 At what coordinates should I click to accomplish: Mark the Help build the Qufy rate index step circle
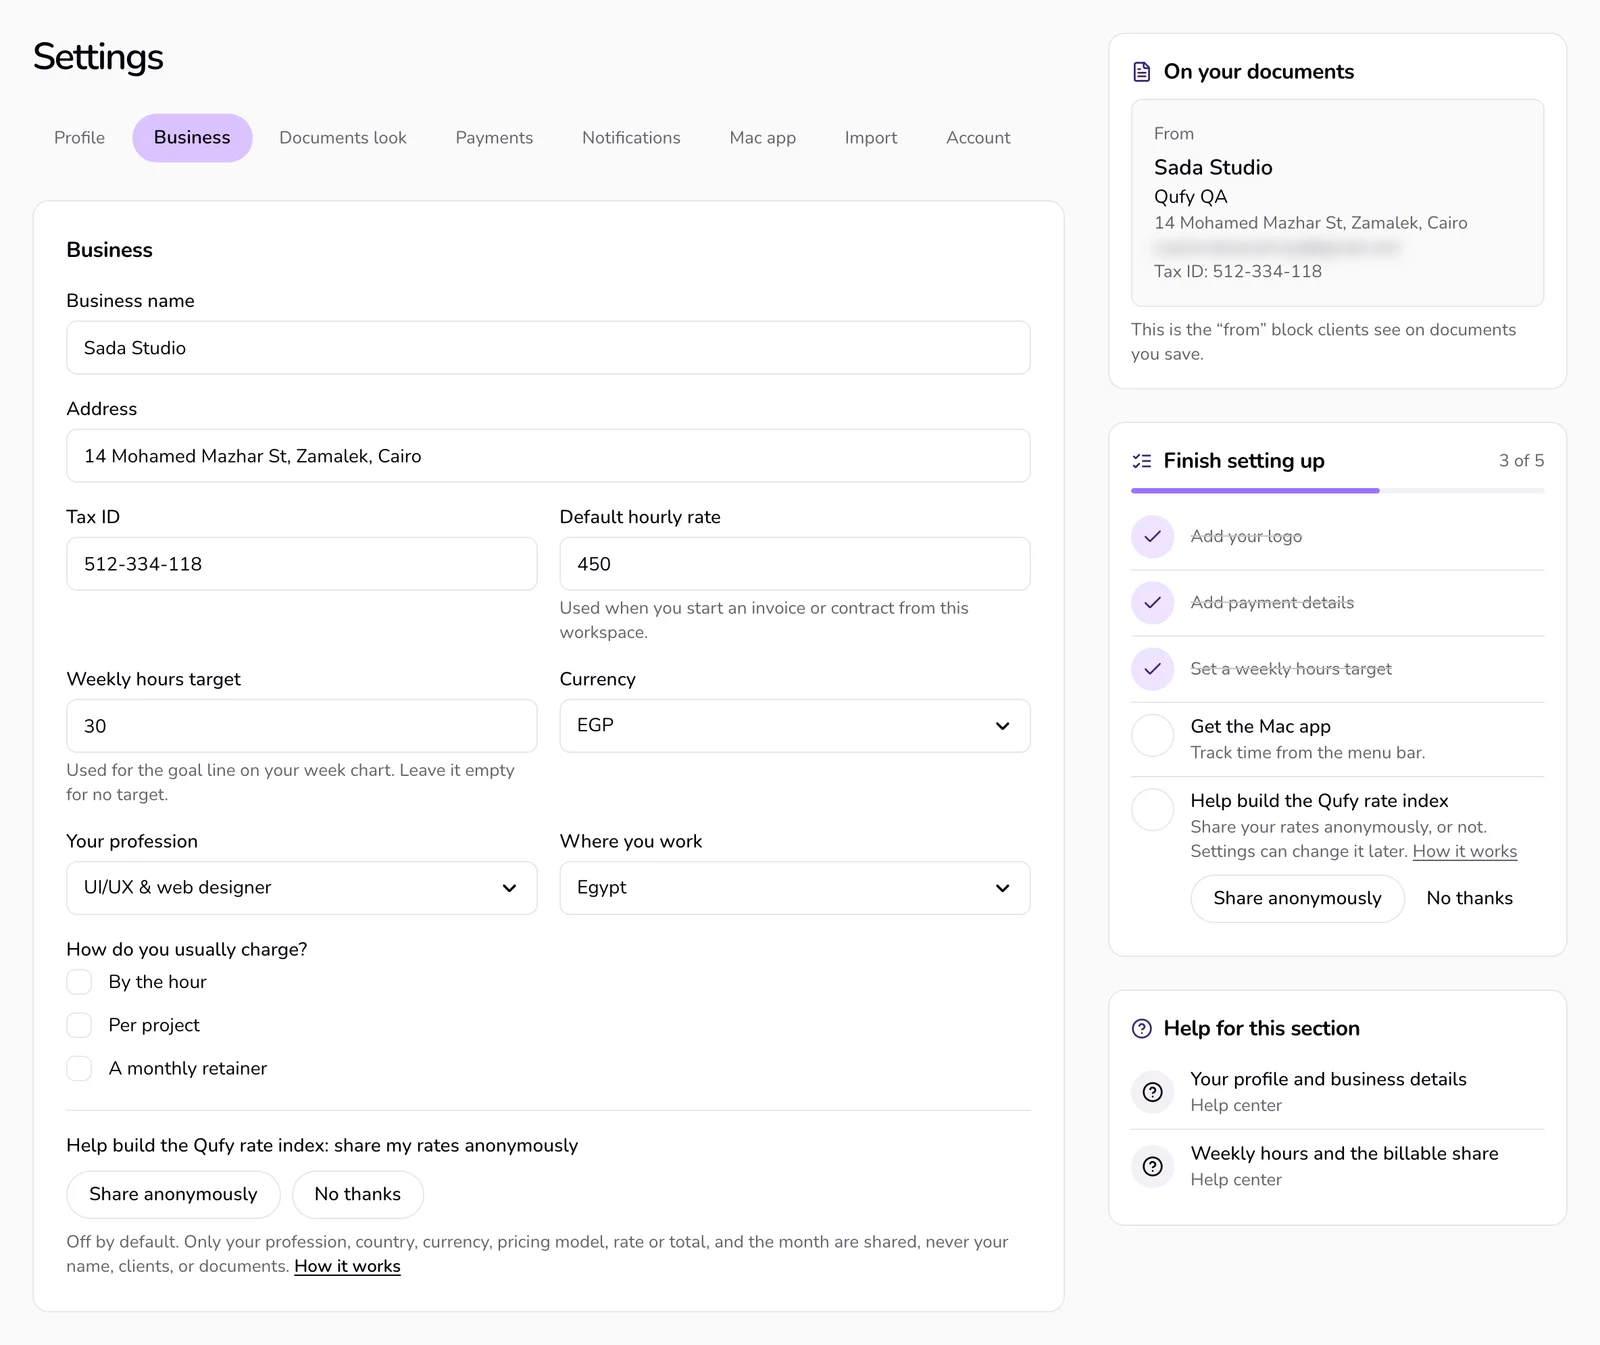coord(1152,809)
